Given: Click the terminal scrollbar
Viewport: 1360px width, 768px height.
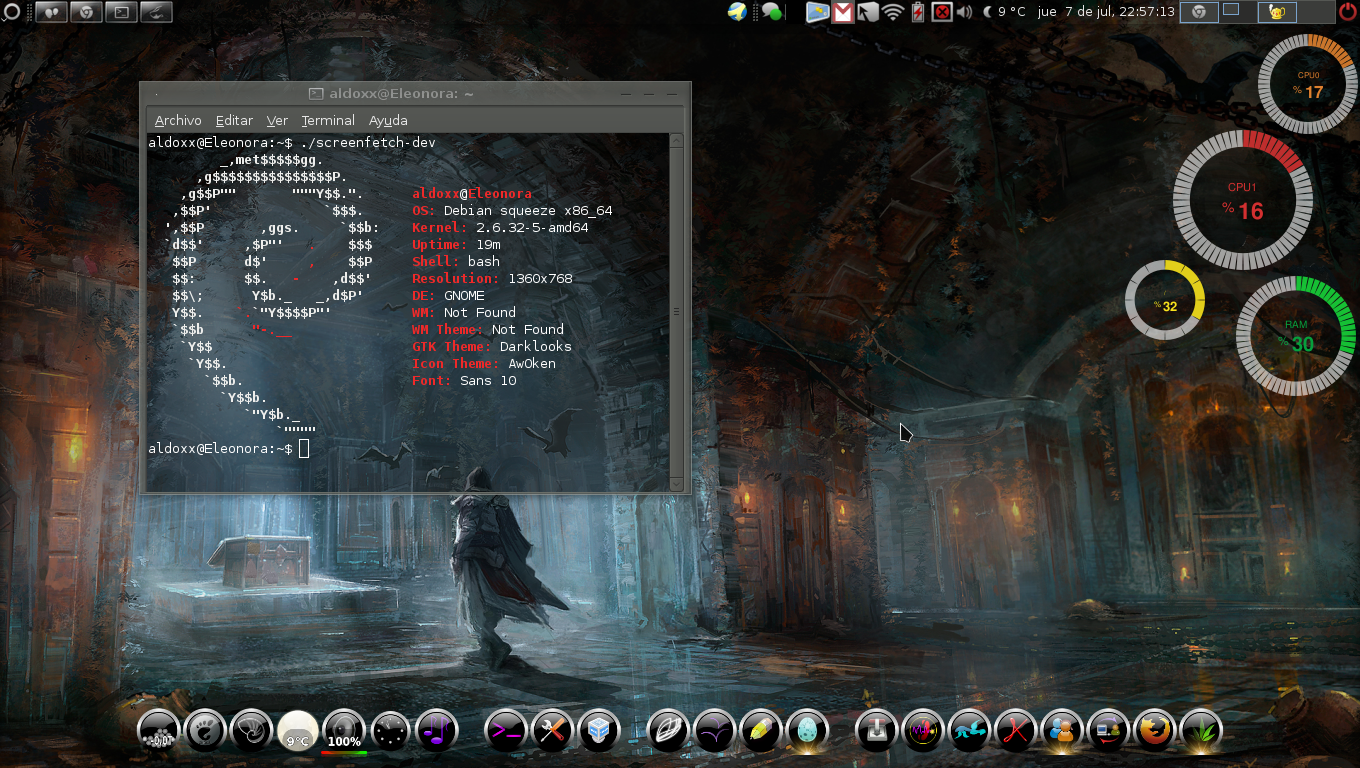Looking at the screenshot, I should tap(677, 311).
